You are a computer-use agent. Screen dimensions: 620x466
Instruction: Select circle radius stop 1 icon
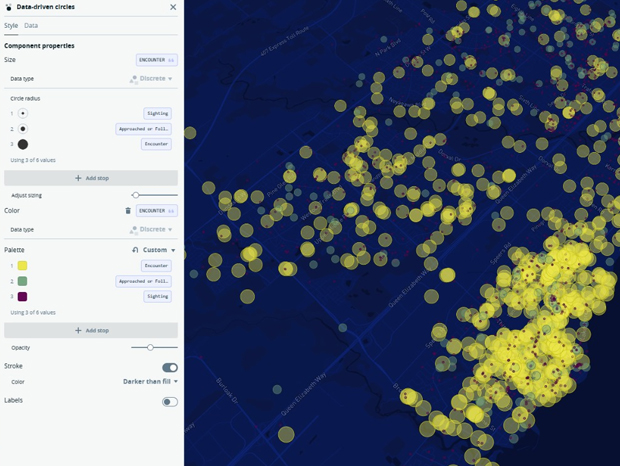coord(23,113)
